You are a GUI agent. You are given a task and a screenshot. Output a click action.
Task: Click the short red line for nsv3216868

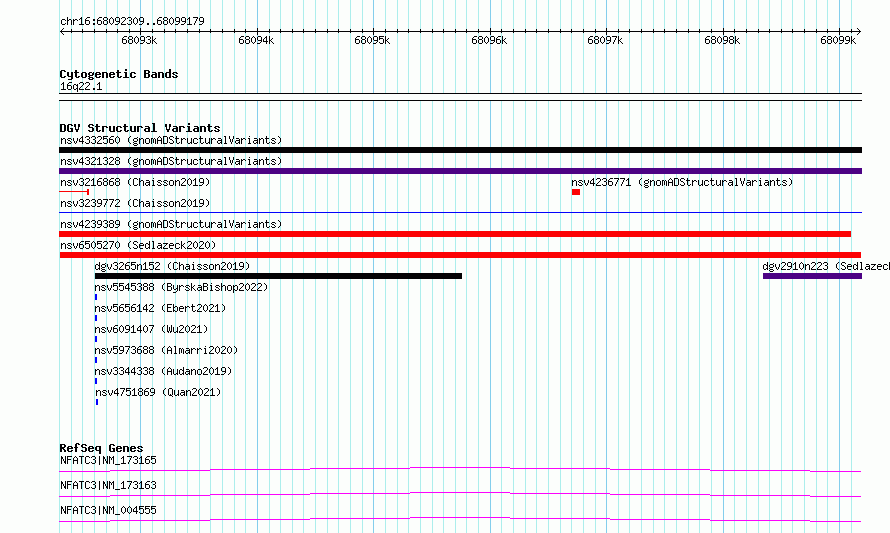coord(74,192)
